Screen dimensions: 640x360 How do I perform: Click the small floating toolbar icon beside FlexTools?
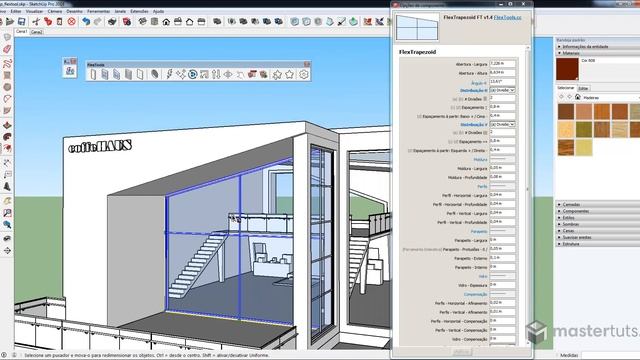pos(70,71)
